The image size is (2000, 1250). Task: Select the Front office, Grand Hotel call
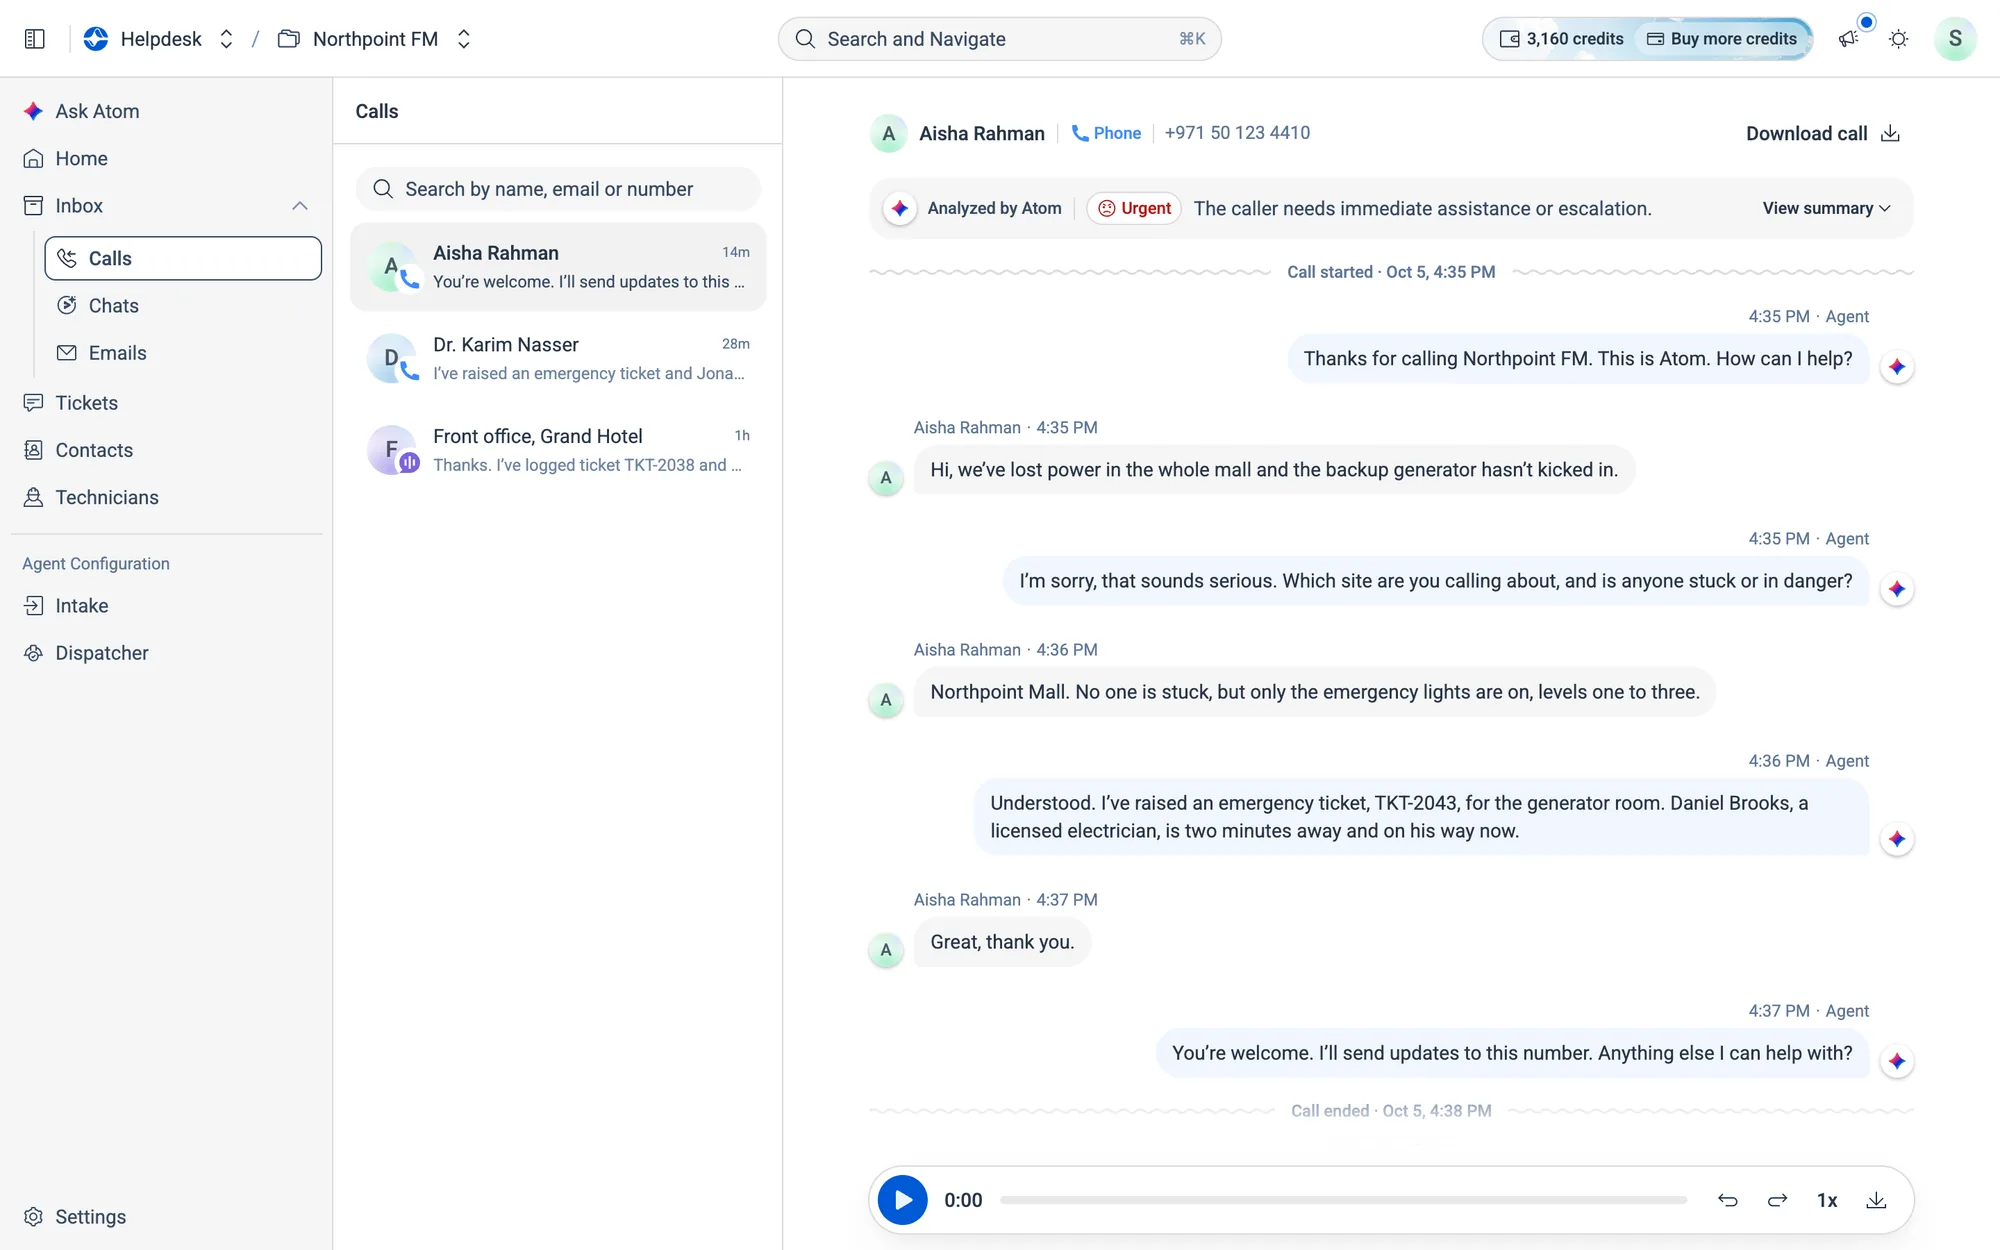(558, 450)
